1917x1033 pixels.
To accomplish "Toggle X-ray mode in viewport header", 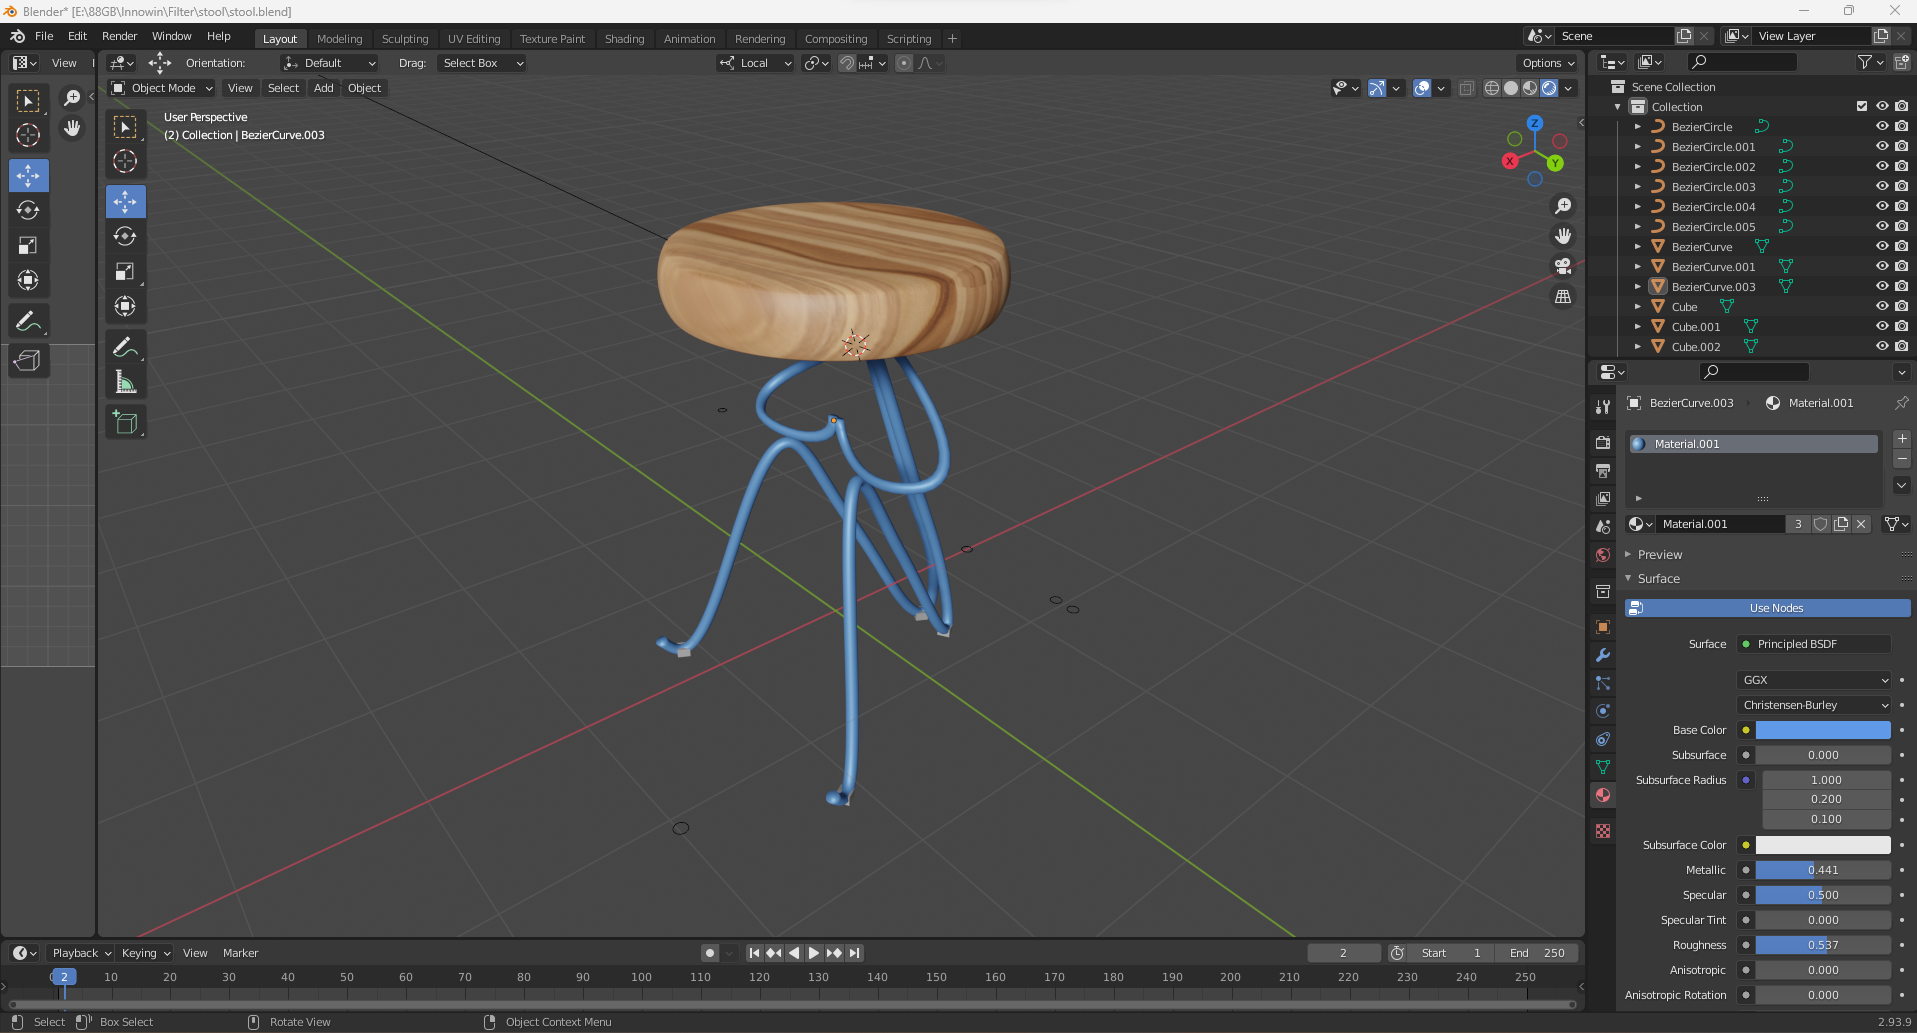I will coord(1466,88).
